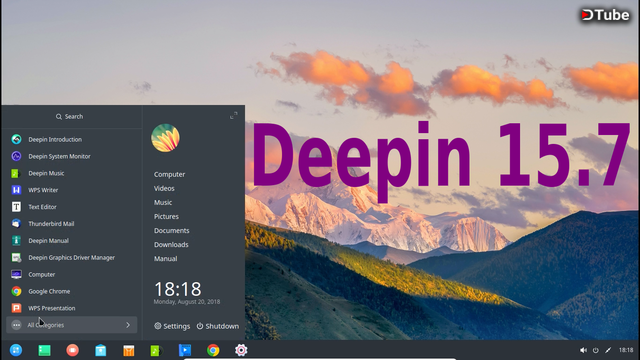Image resolution: width=640 pixels, height=360 pixels.
Task: Click the dock clock showing 18:18
Action: pyautogui.click(x=626, y=350)
